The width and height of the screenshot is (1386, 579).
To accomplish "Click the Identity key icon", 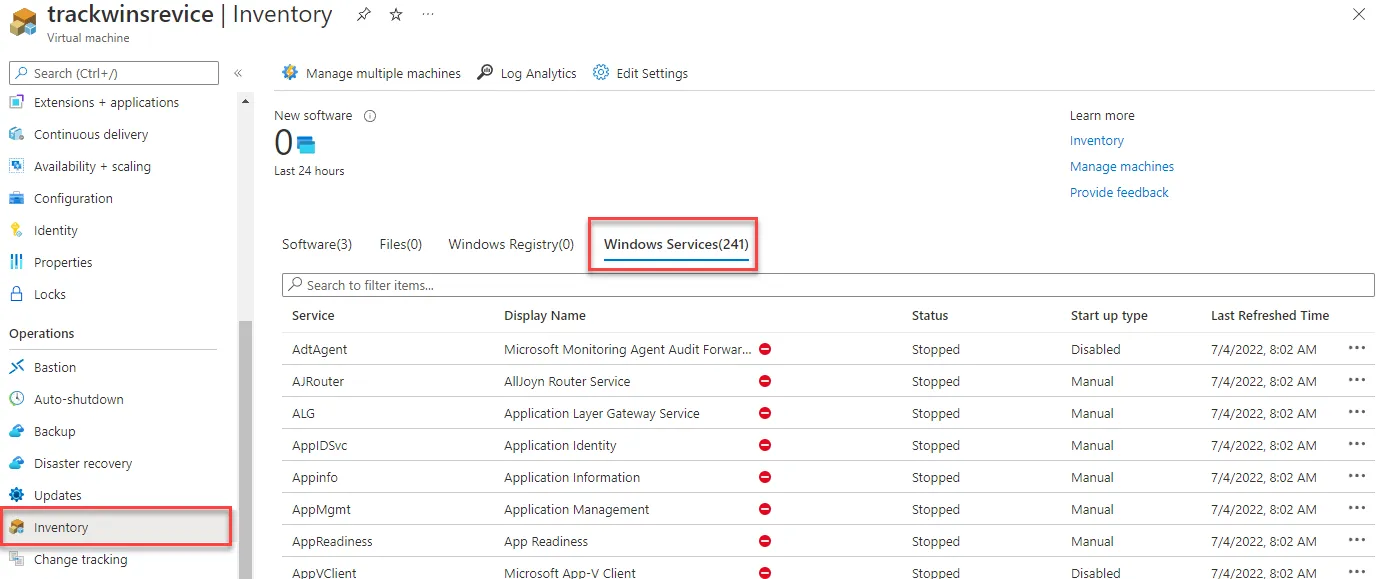I will [x=16, y=230].
